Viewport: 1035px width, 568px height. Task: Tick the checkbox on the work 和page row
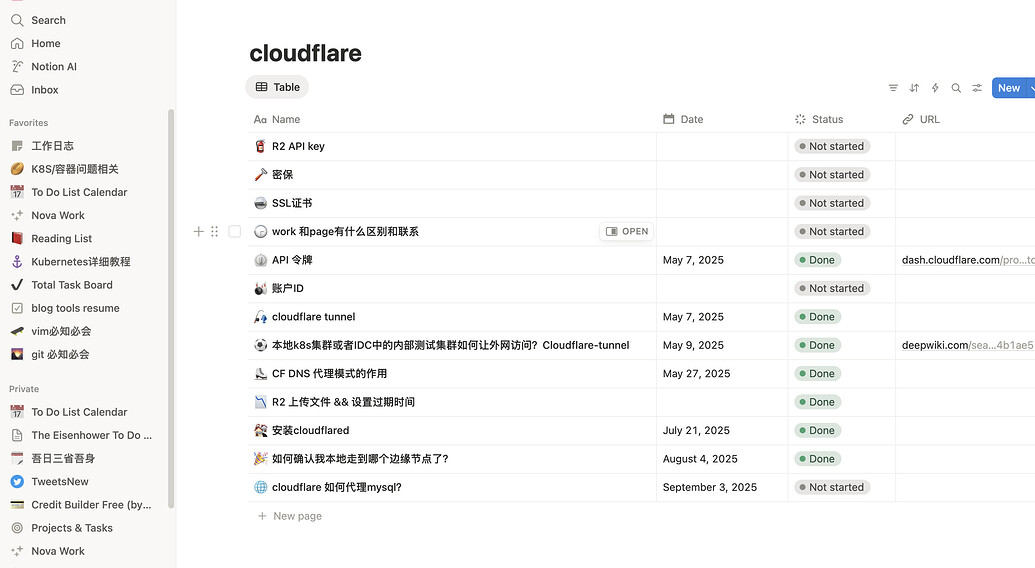(x=234, y=232)
